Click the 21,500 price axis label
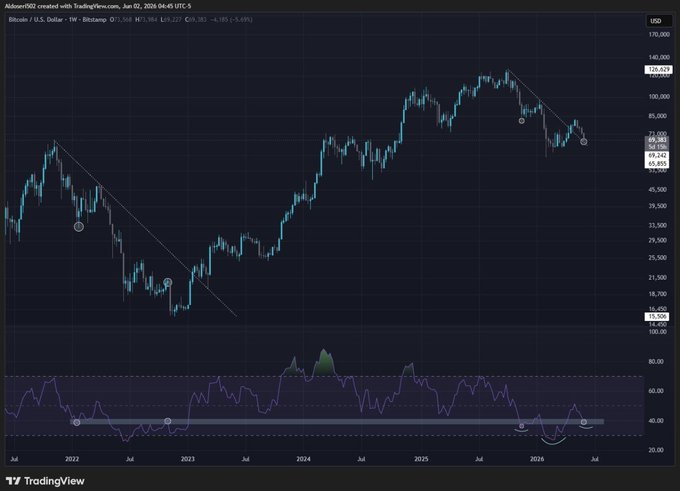680x491 pixels. tap(658, 278)
